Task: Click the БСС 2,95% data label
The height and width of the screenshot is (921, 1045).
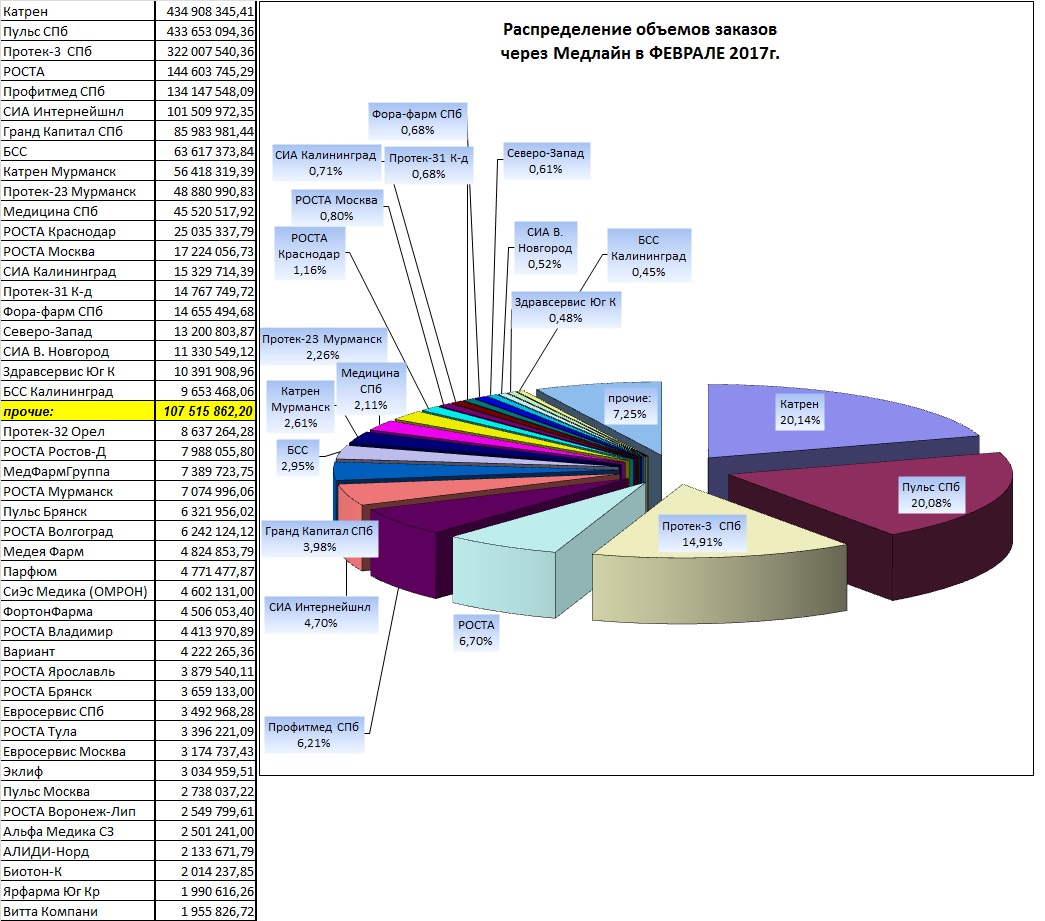Action: click(x=297, y=458)
